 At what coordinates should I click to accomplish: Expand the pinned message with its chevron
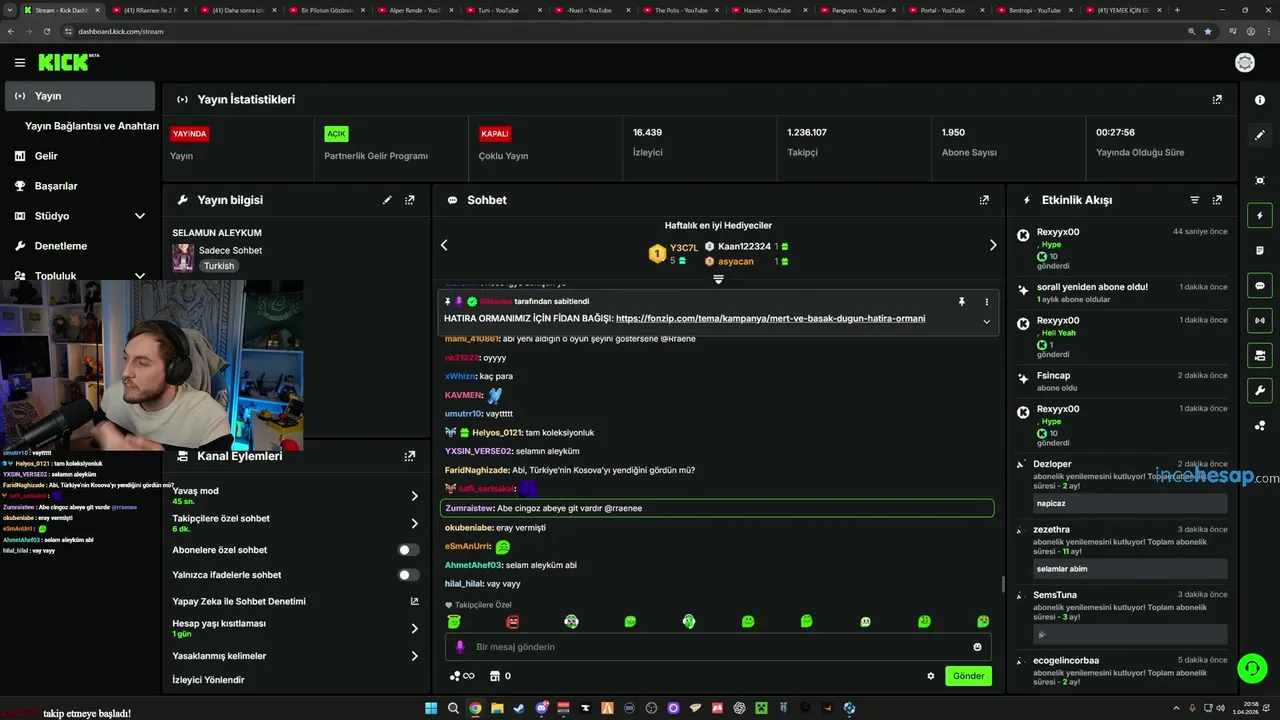coord(986,321)
